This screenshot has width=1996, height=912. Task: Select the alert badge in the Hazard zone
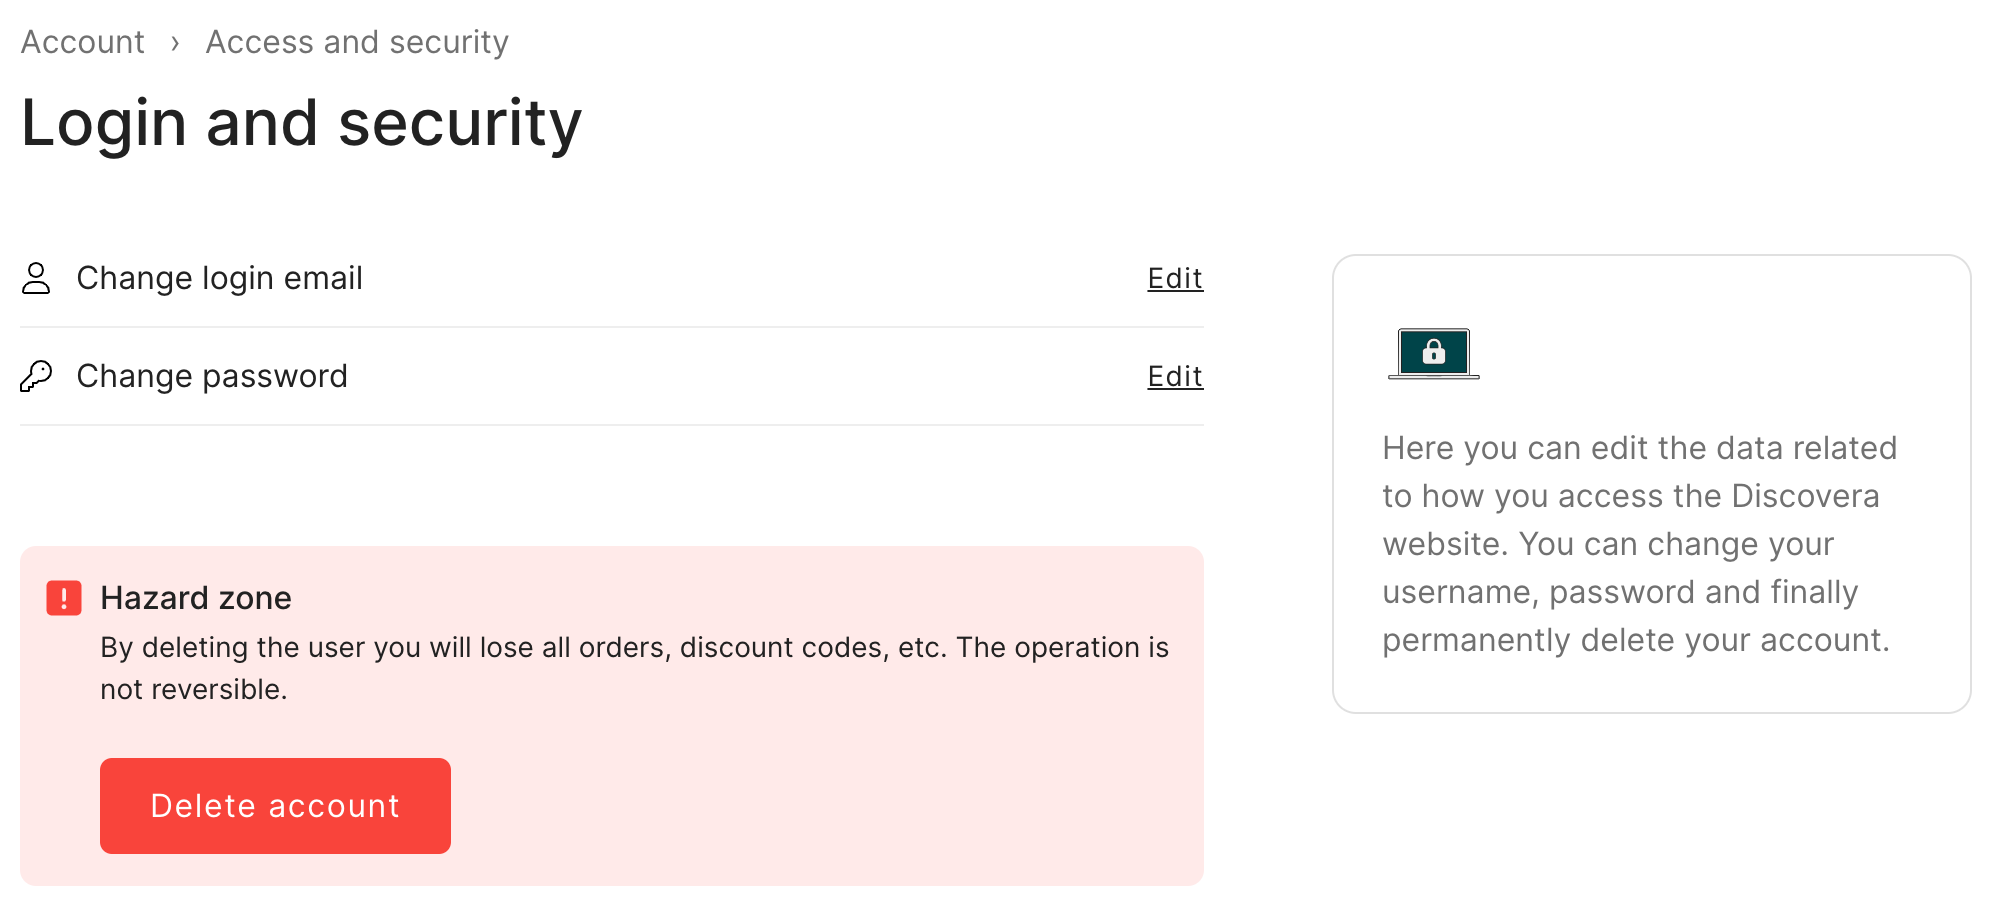[x=63, y=598]
